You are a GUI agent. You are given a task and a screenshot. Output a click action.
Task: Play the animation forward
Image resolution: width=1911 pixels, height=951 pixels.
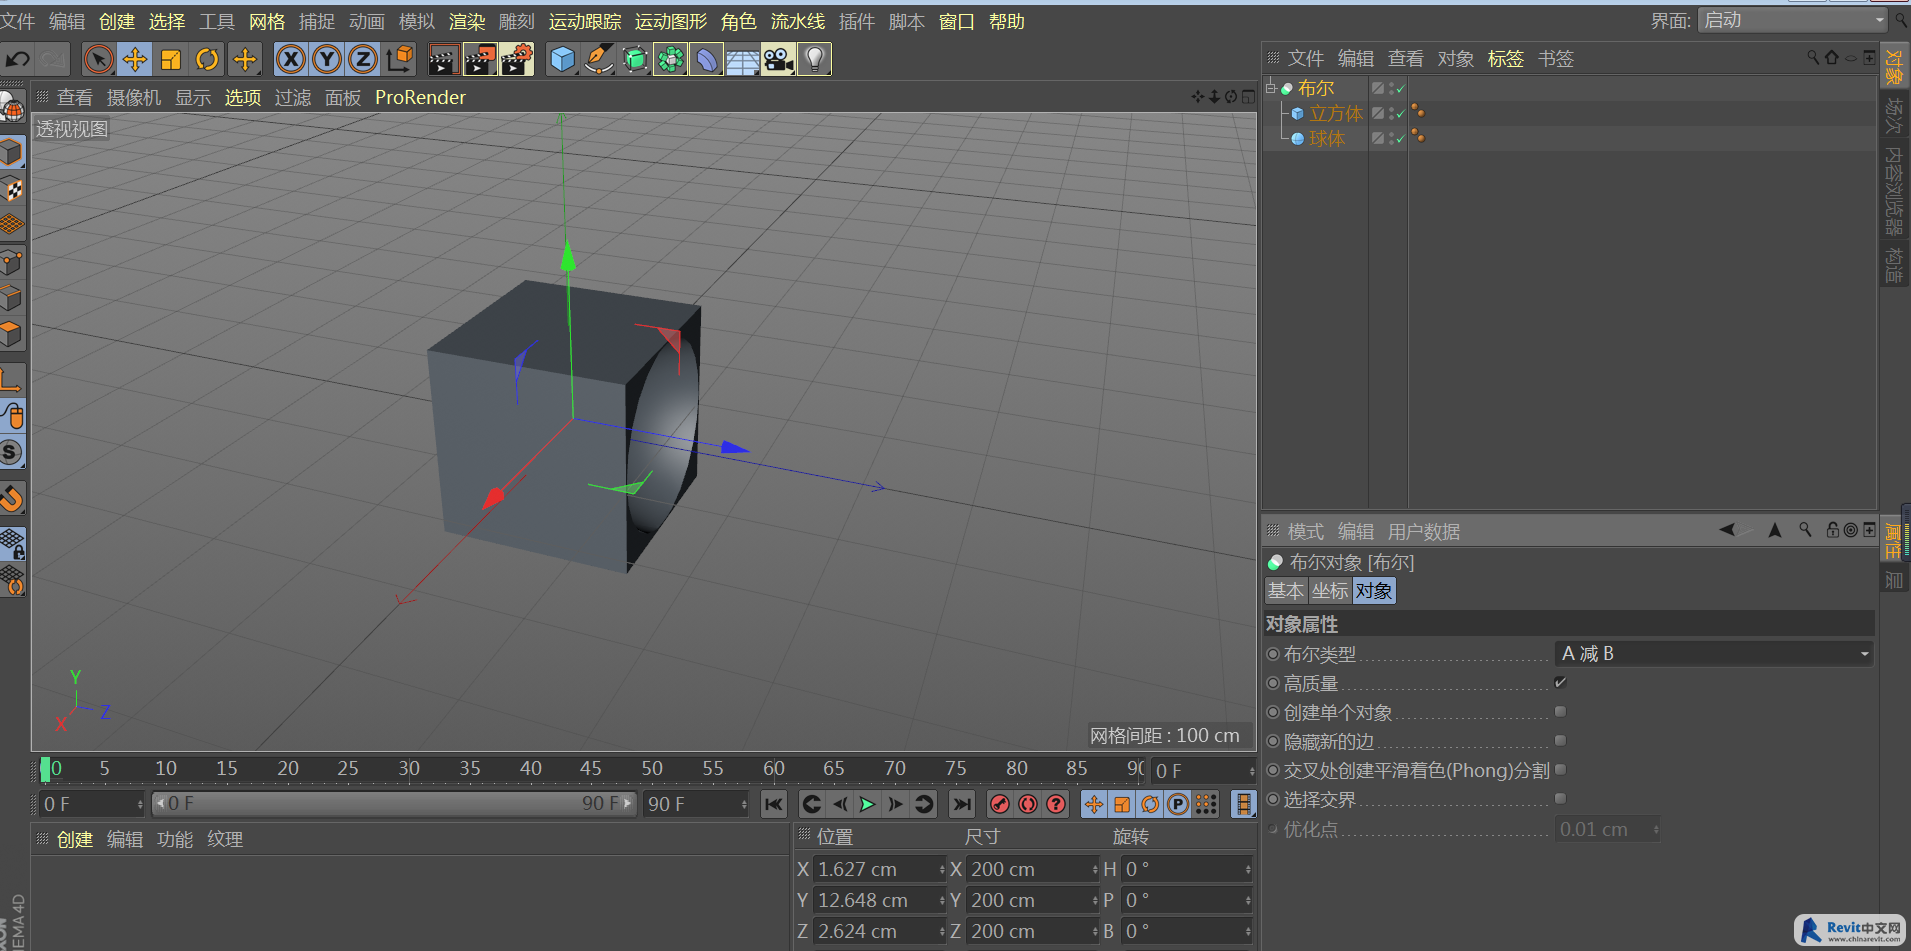[867, 804]
